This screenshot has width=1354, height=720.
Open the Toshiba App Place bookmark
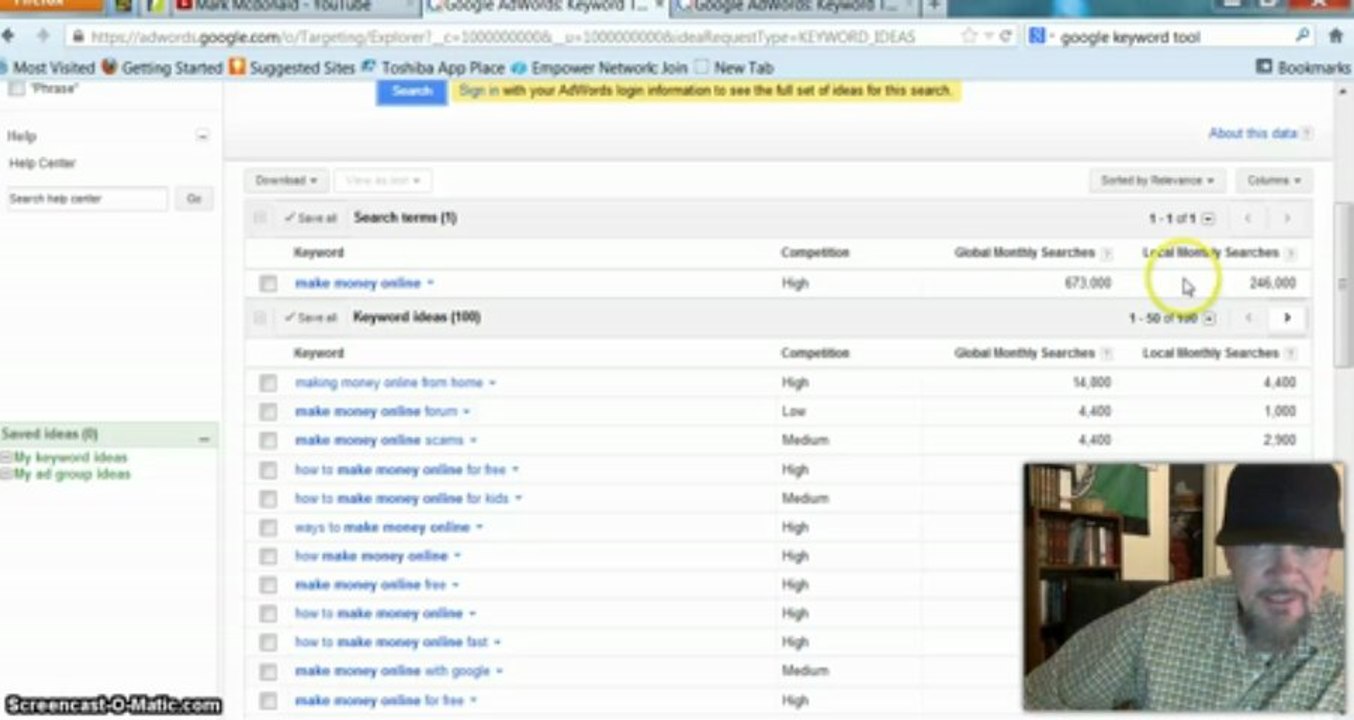click(432, 68)
